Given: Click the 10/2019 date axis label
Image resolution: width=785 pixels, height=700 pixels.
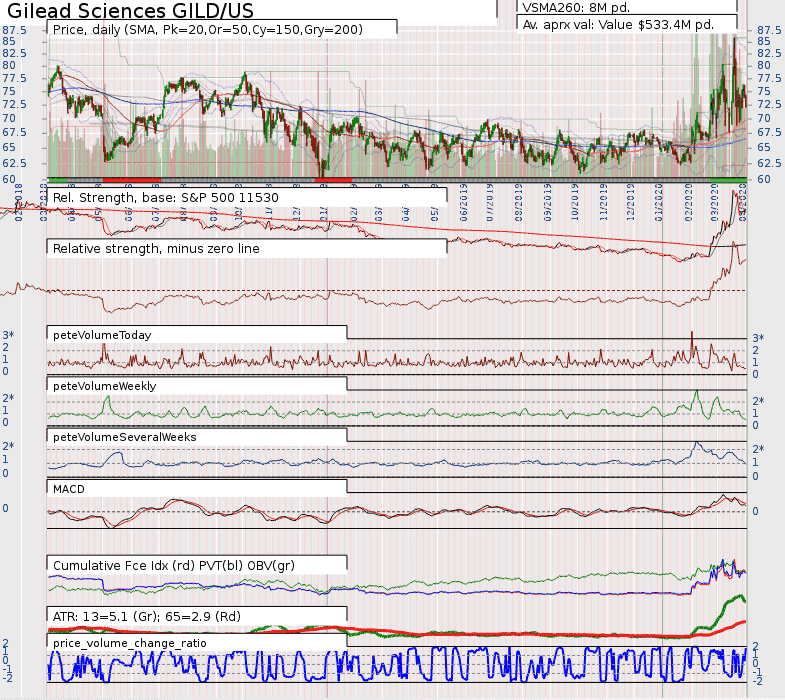Looking at the screenshot, I should (575, 203).
